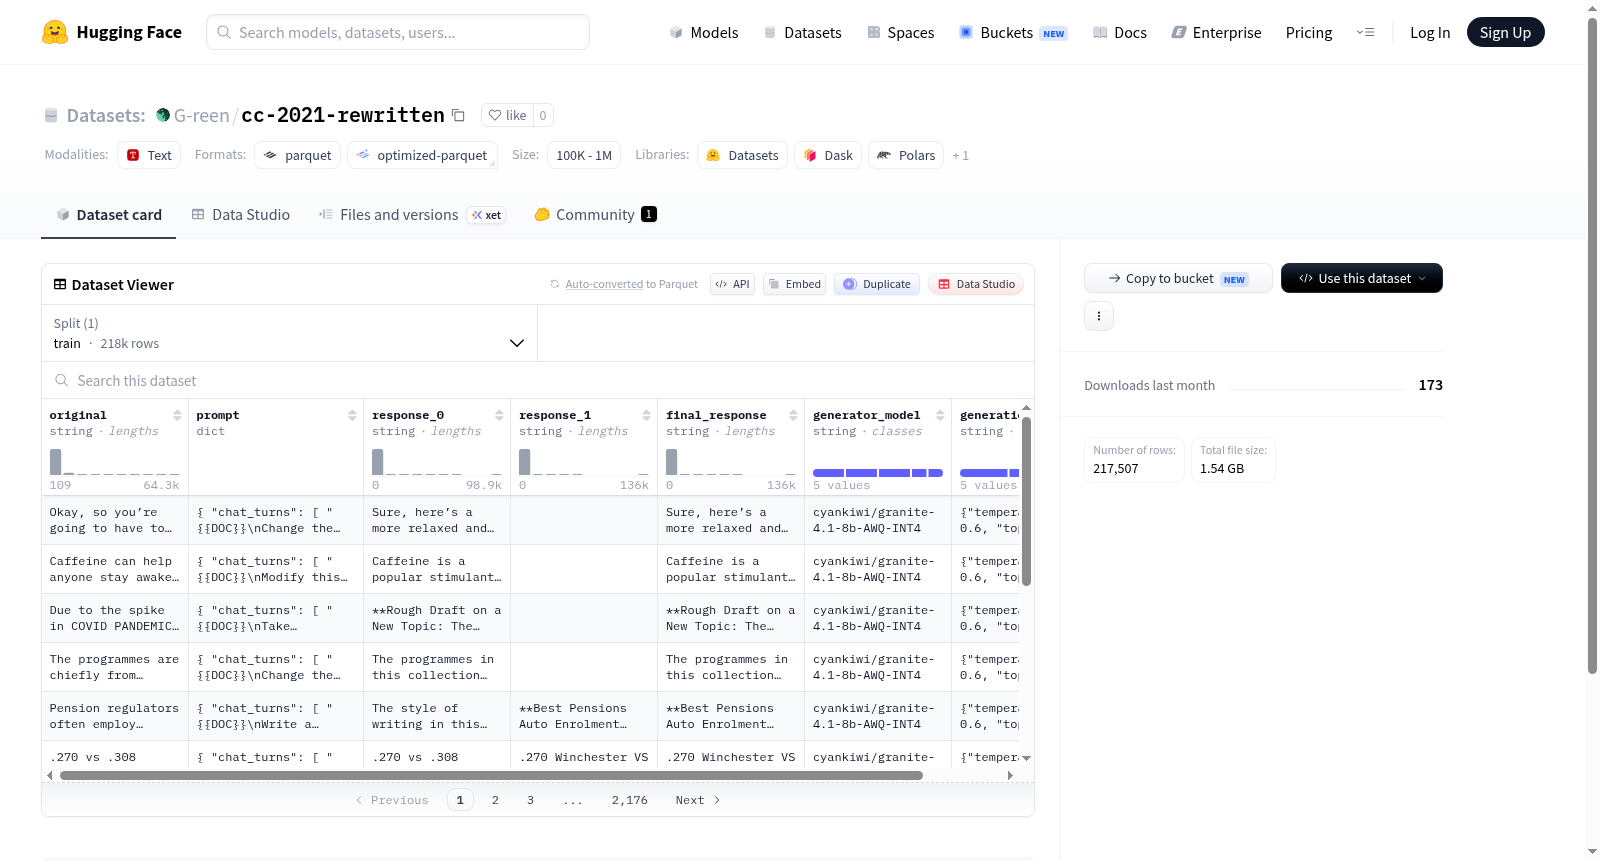Image resolution: width=1600 pixels, height=861 pixels.
Task: Sort the prompt column
Action: click(352, 415)
